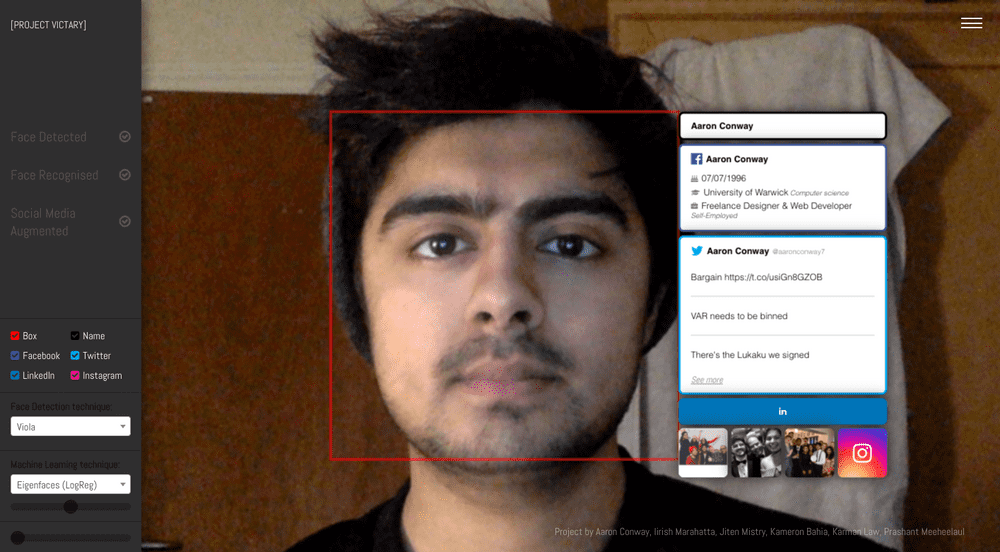Open the Eigenfaces (LogReg) machine learning dropdown
Screen dimensions: 1000x552
point(70,484)
